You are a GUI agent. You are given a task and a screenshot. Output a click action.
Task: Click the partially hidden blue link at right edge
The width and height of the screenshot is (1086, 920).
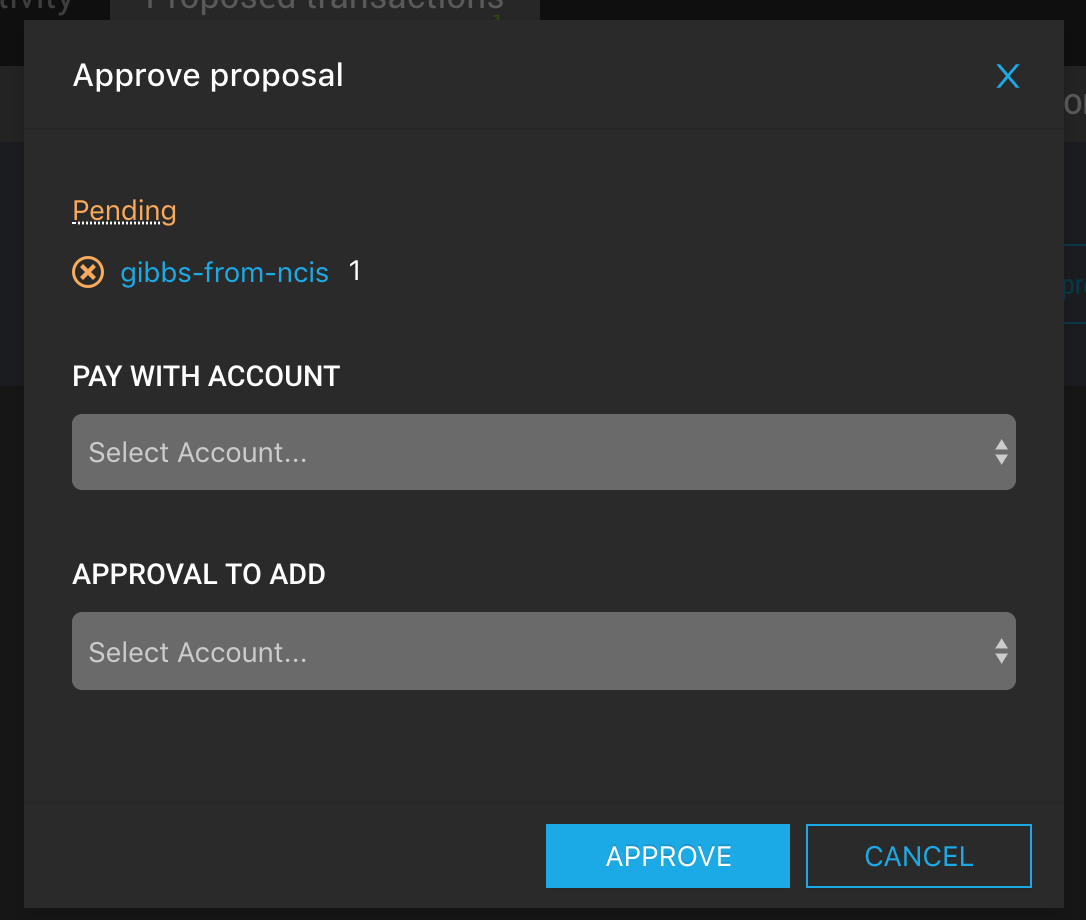tap(1074, 285)
